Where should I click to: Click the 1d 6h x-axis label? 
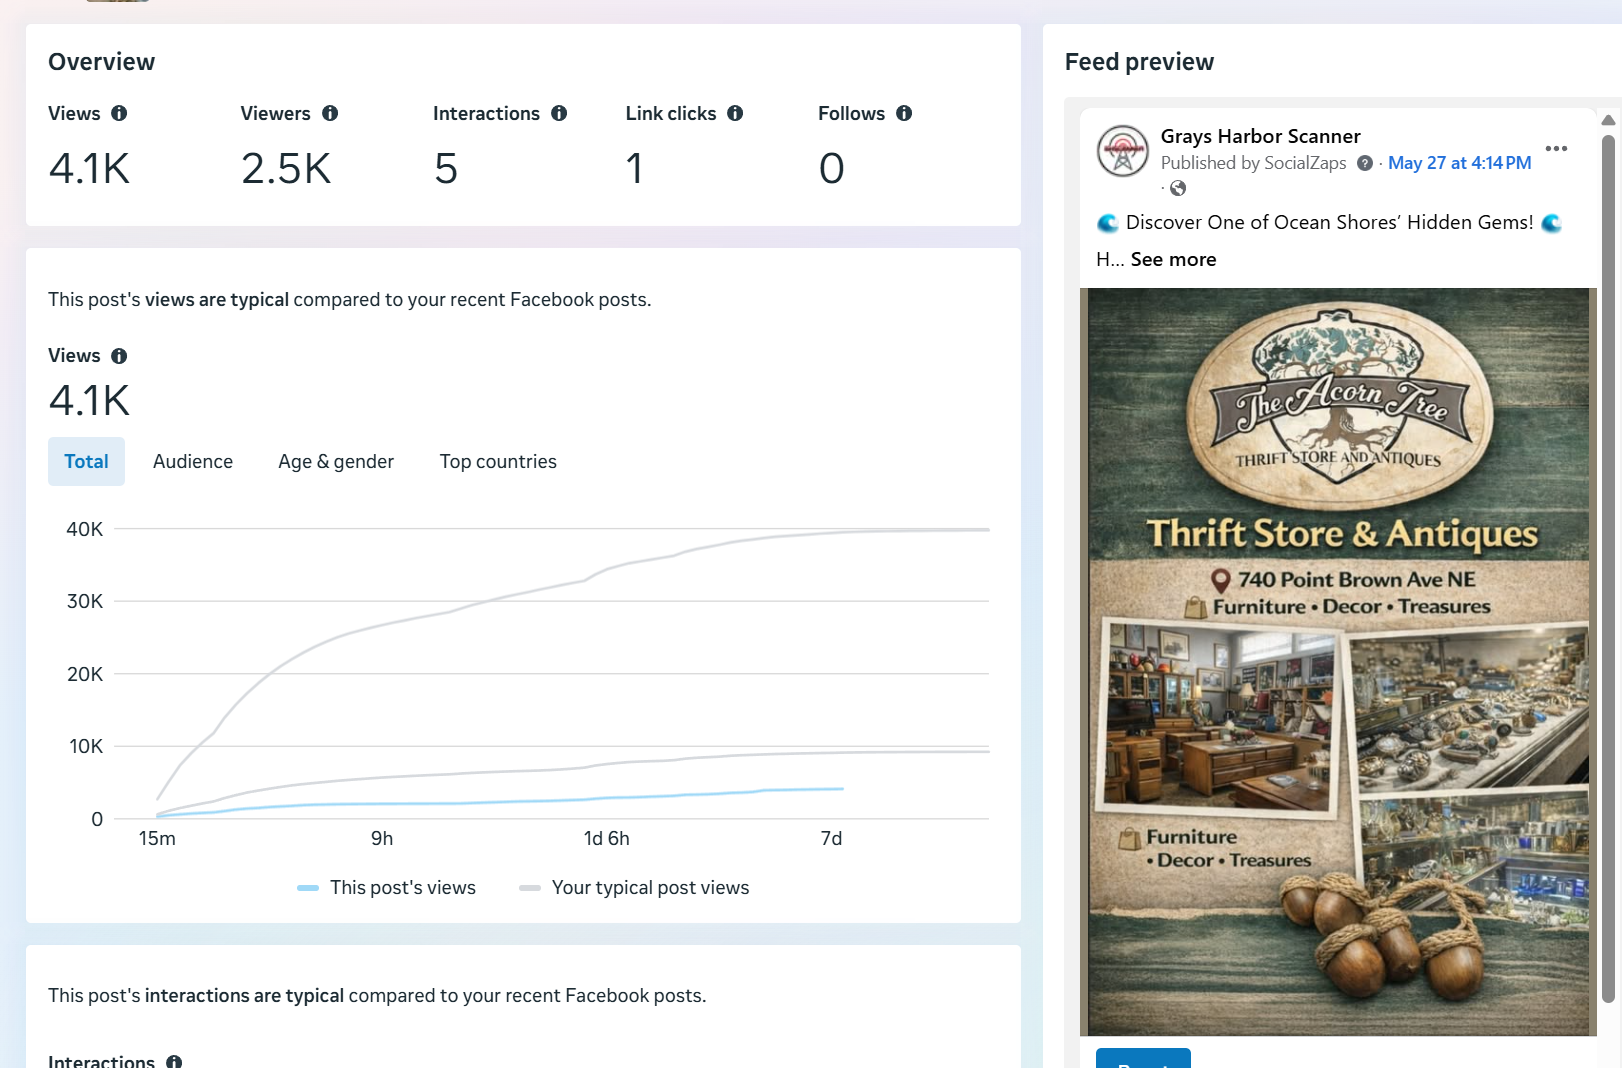(607, 838)
